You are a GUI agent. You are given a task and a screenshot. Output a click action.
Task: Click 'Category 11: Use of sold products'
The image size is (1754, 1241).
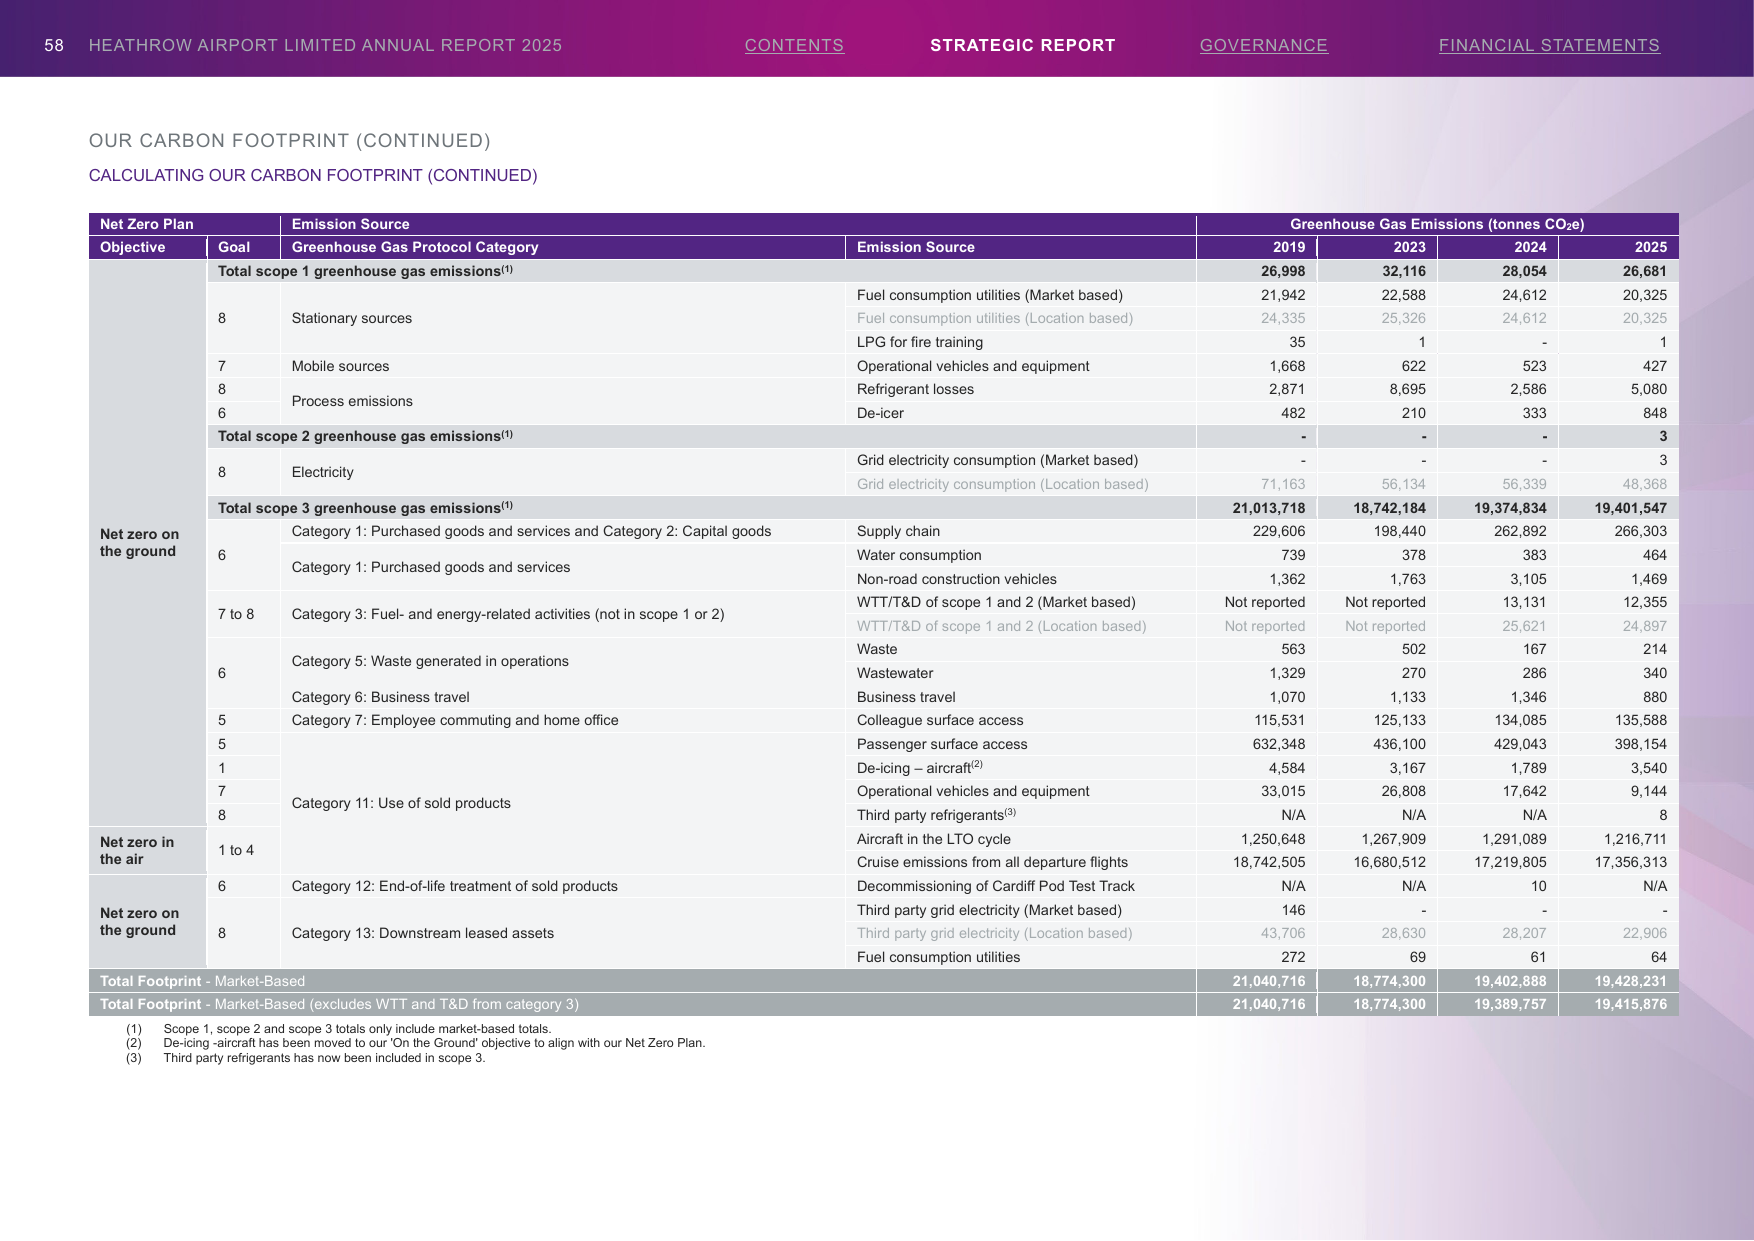pyautogui.click(x=401, y=803)
